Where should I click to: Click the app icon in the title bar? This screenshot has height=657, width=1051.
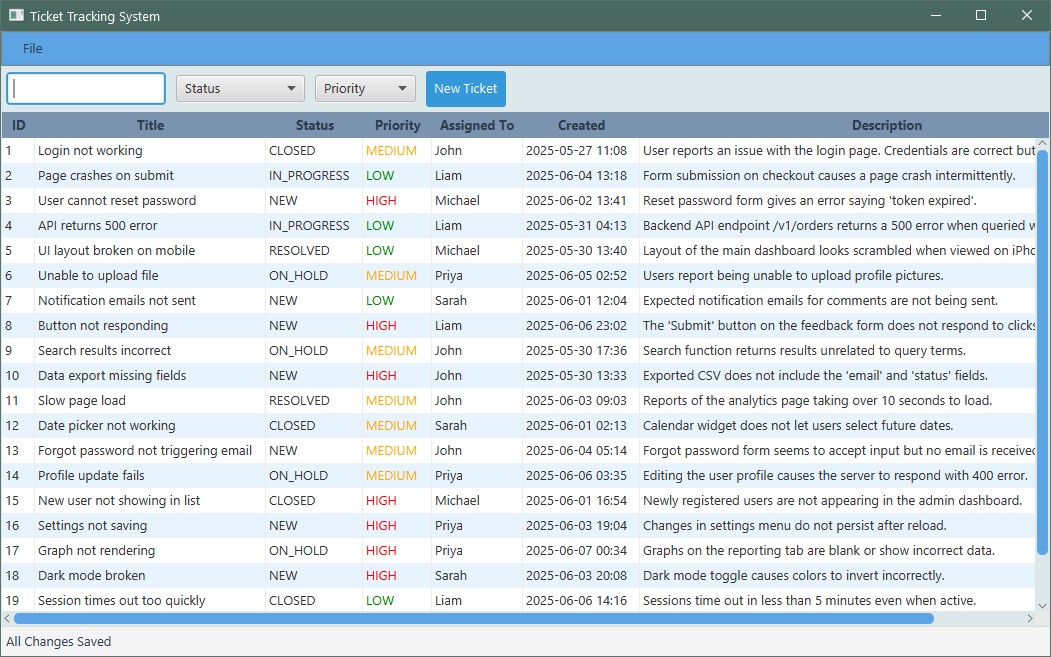[x=16, y=15]
